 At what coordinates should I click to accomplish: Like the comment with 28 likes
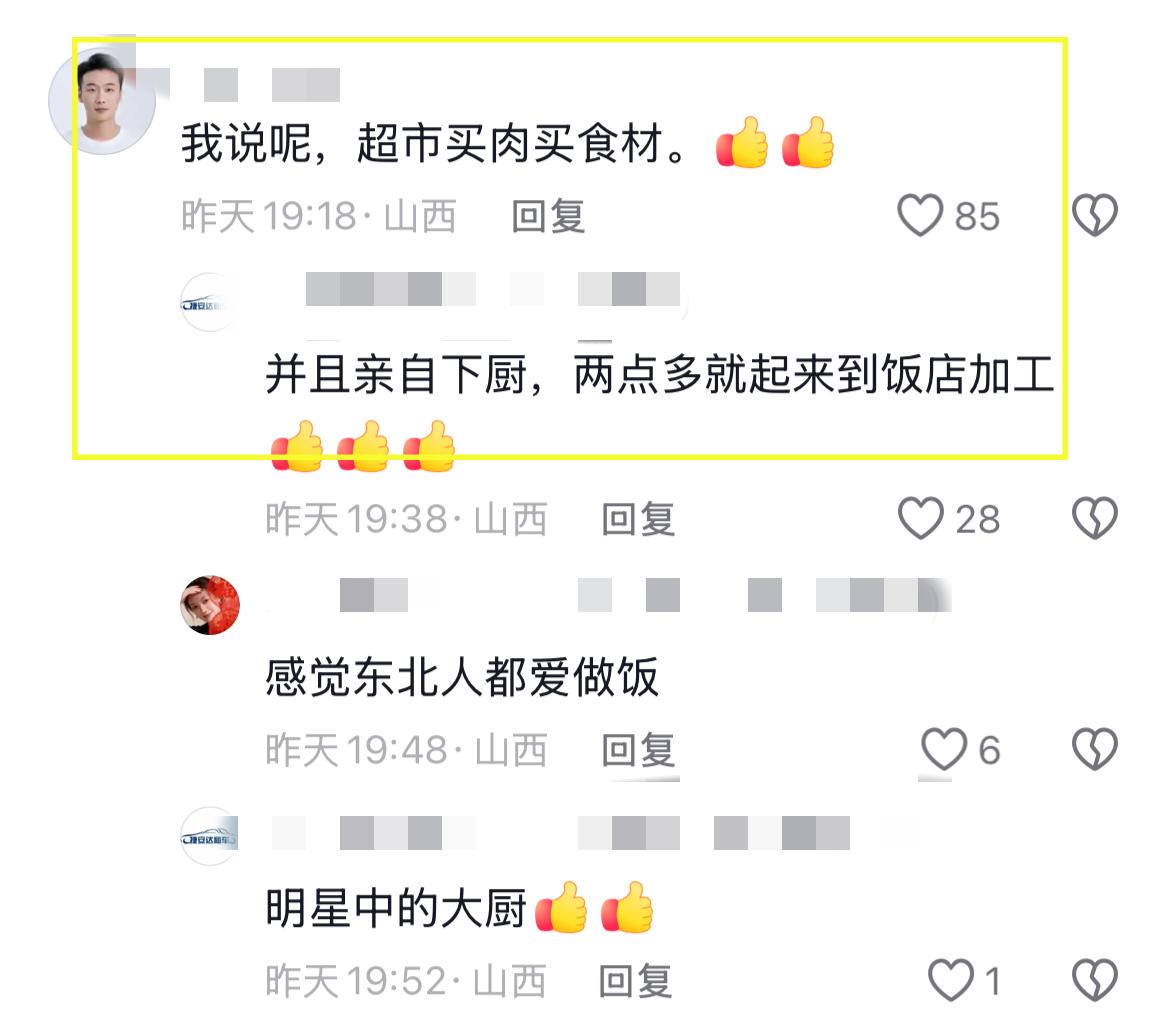click(920, 518)
